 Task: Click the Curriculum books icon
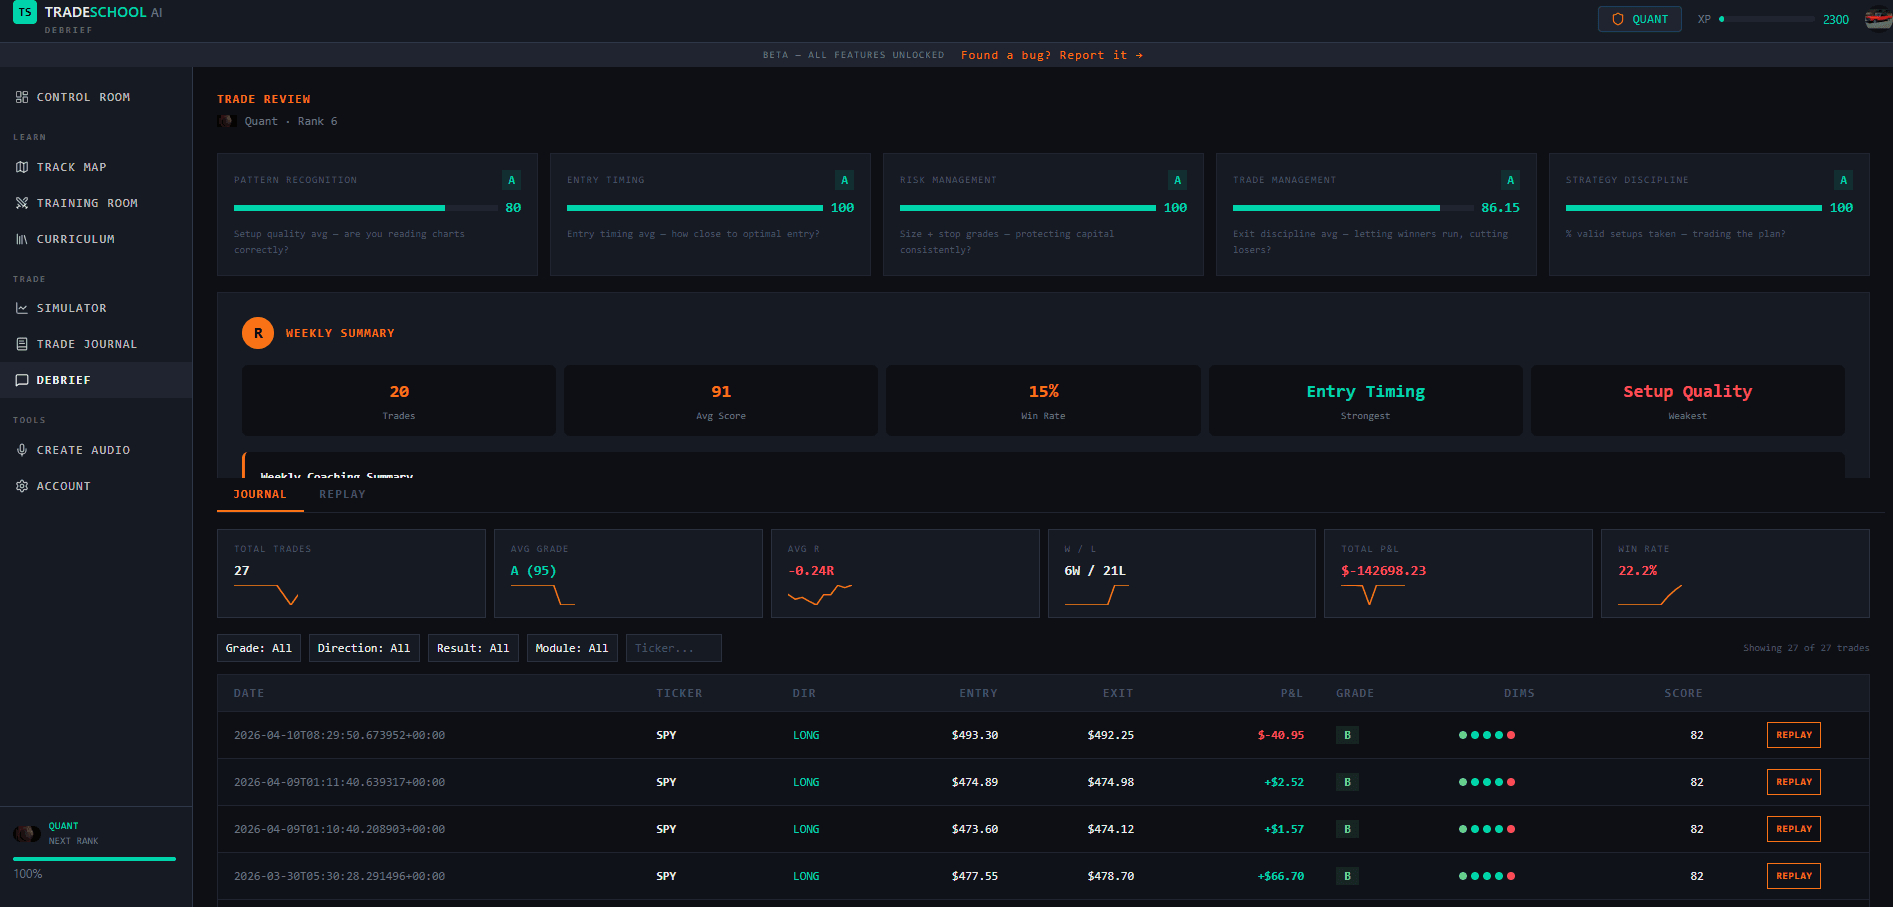pos(22,239)
